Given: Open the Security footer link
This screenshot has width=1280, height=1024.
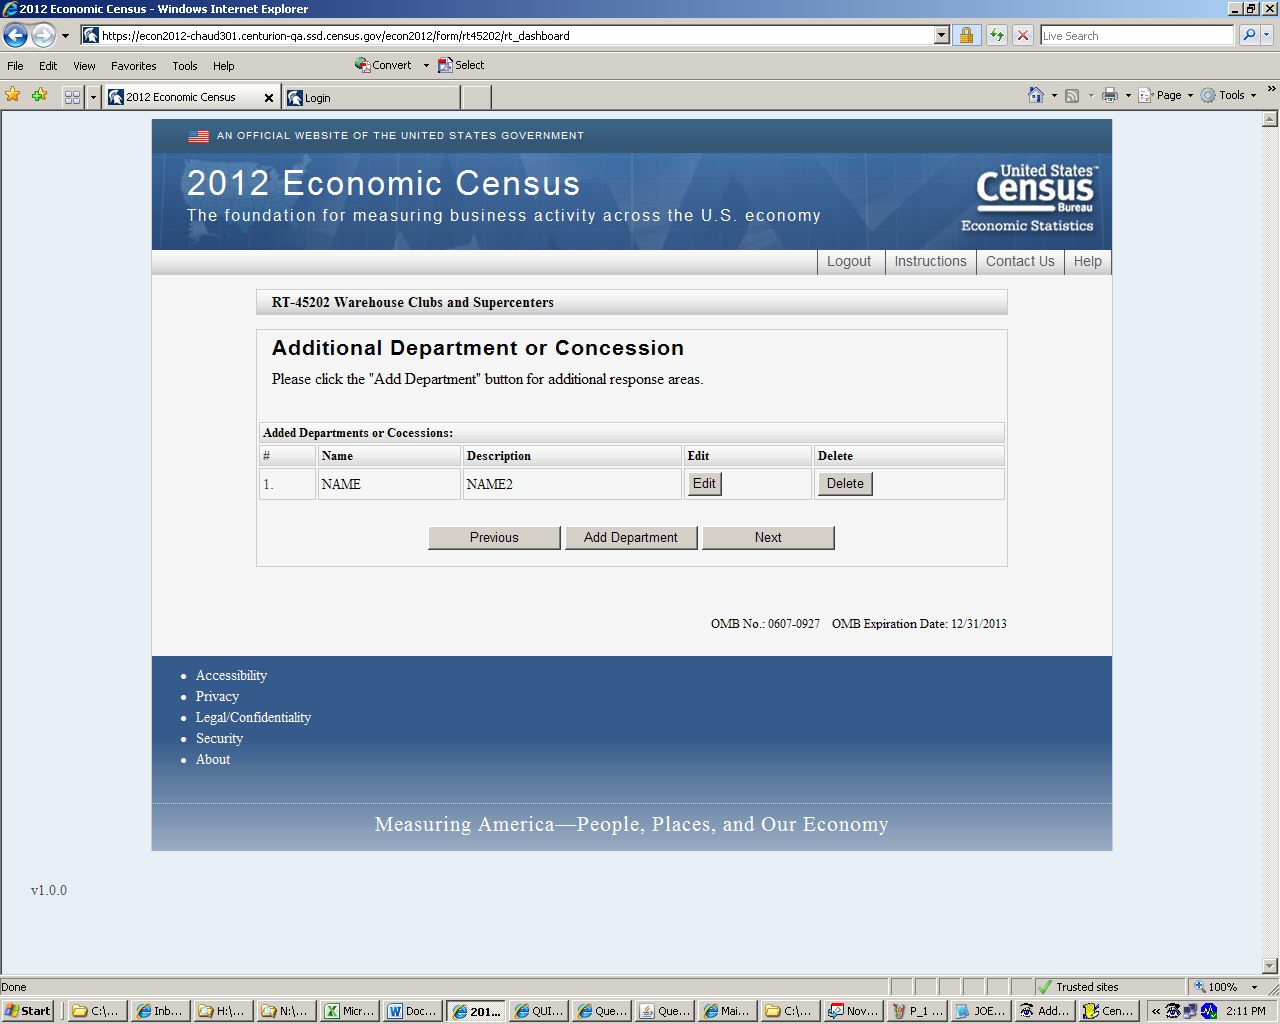Looking at the screenshot, I should pyautogui.click(x=219, y=739).
